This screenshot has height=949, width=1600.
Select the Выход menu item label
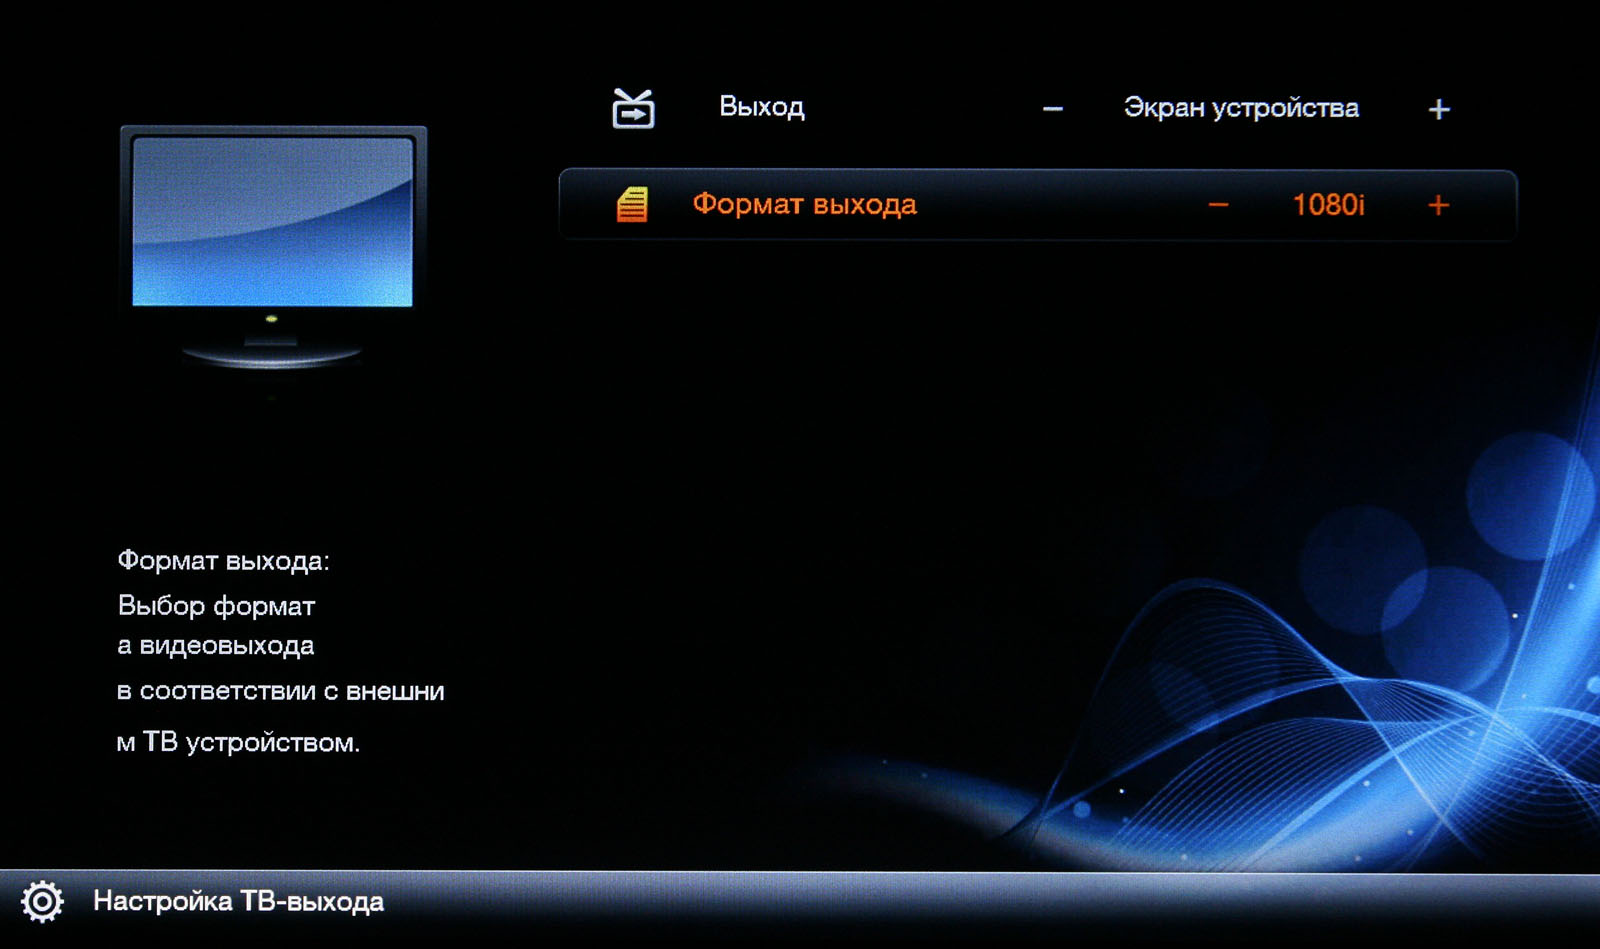point(761,107)
